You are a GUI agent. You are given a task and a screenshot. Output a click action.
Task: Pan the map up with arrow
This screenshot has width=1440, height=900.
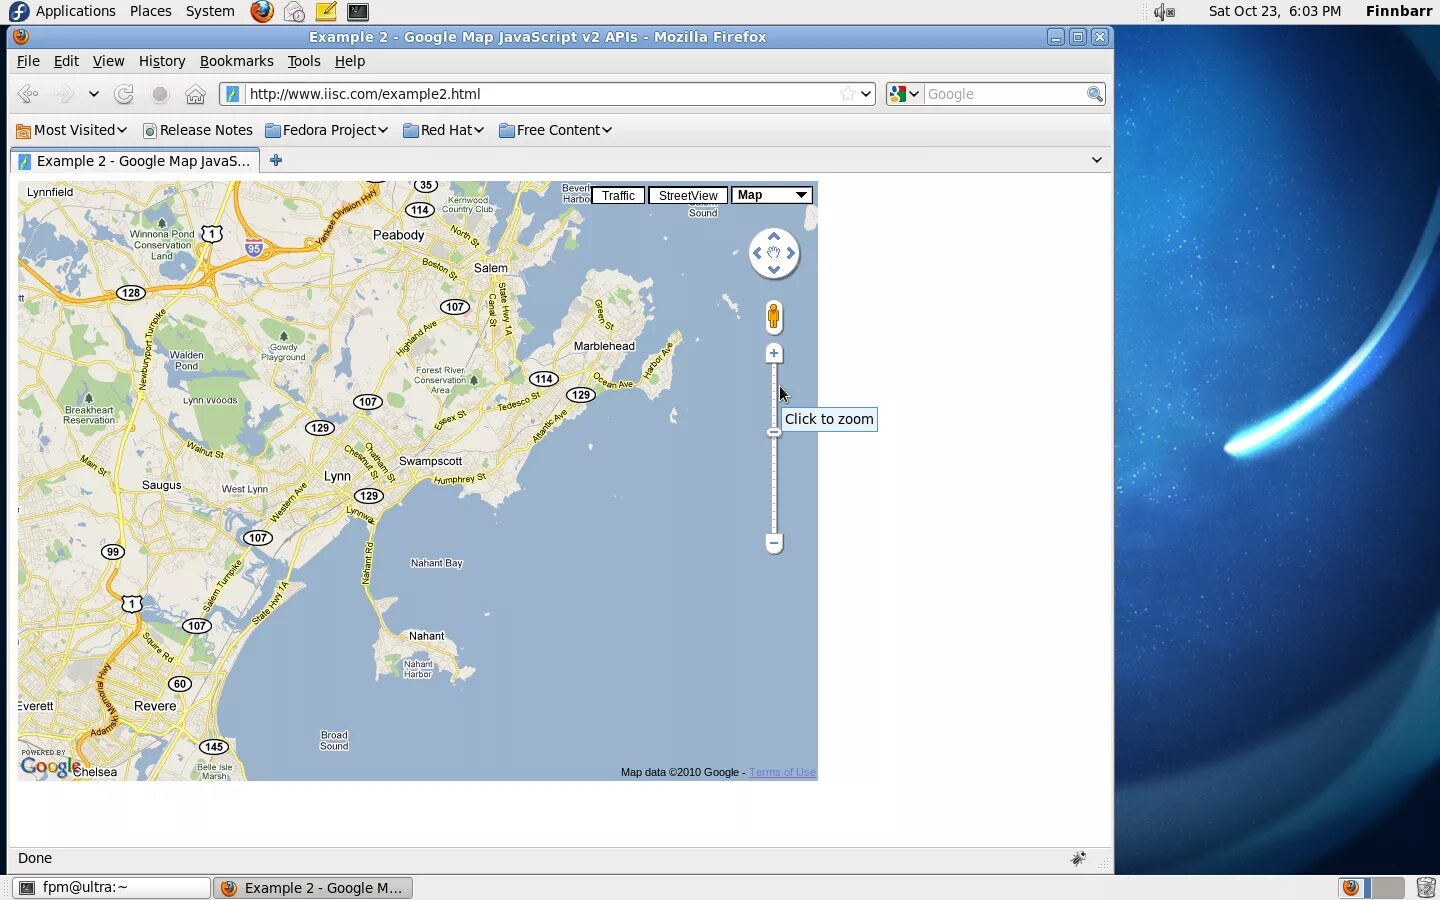click(774, 237)
